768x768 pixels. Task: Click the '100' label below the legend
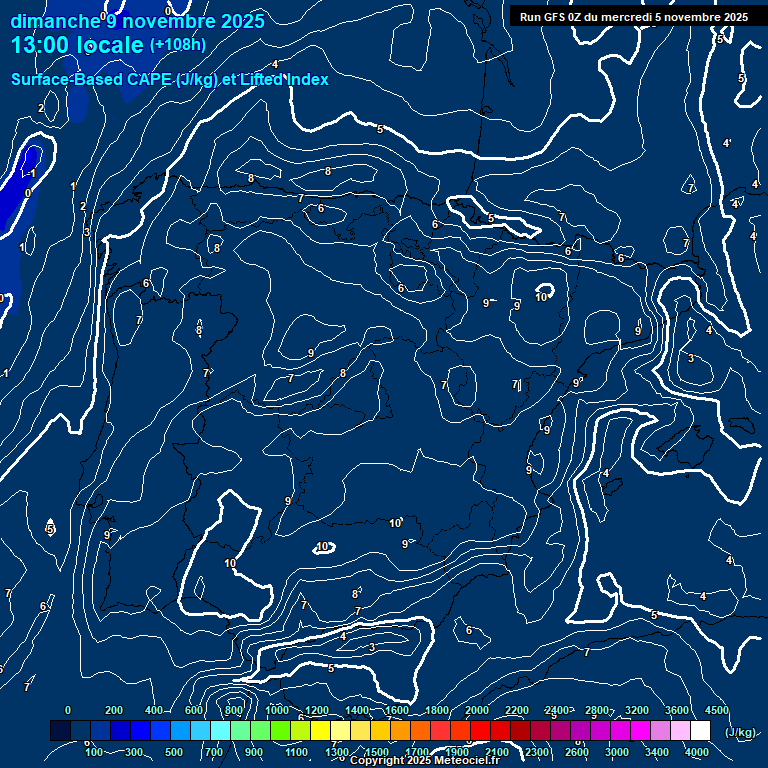coord(94,752)
